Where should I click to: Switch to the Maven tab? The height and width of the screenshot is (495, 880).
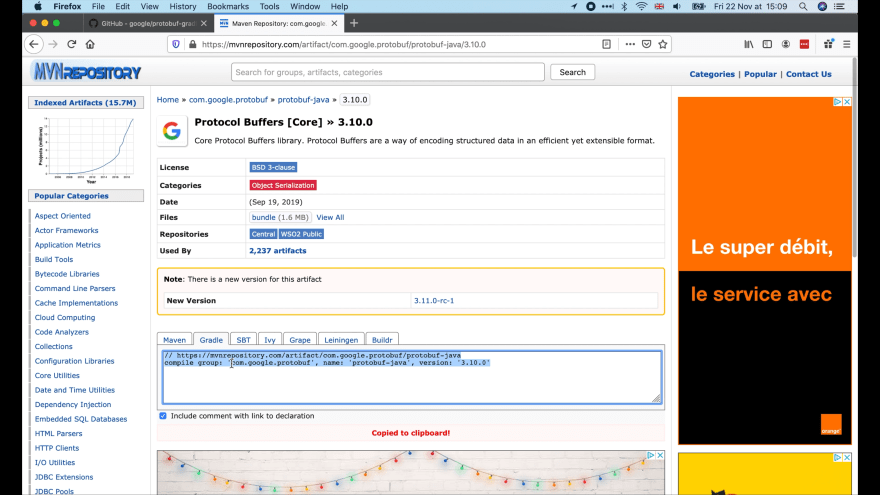[175, 340]
